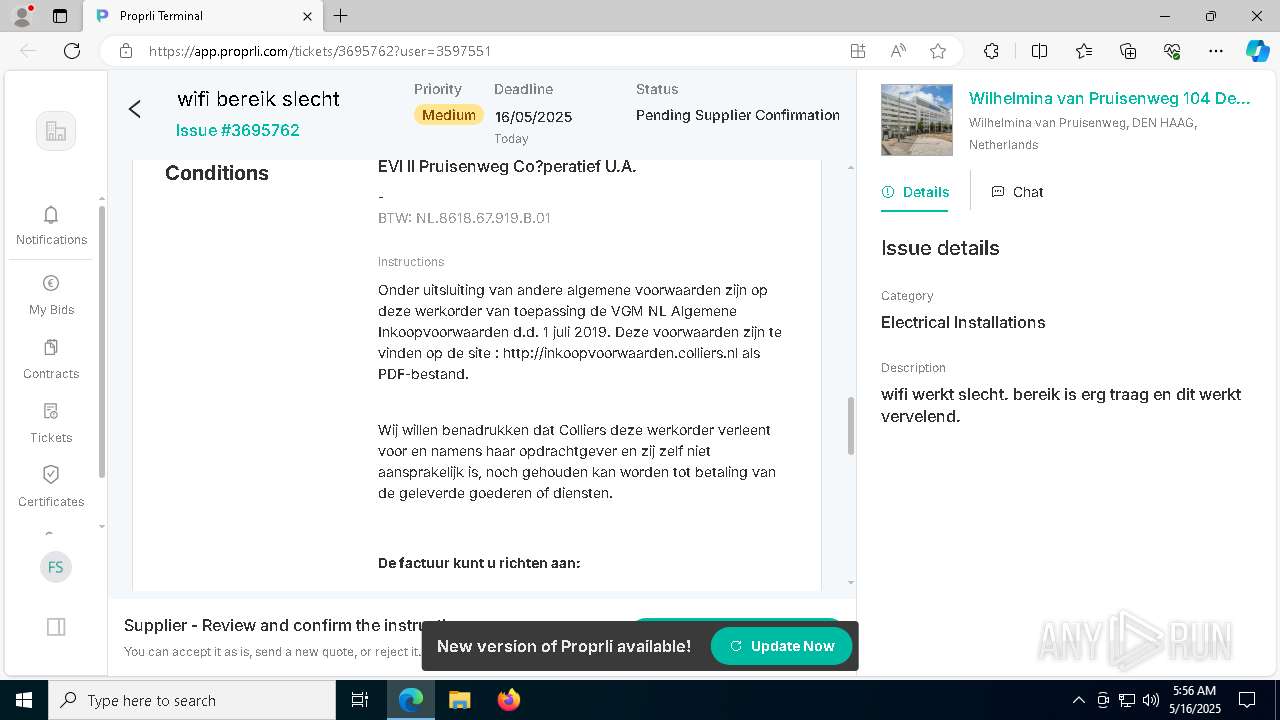Refresh the browser page
Viewport: 1280px width, 720px height.
coord(72,51)
